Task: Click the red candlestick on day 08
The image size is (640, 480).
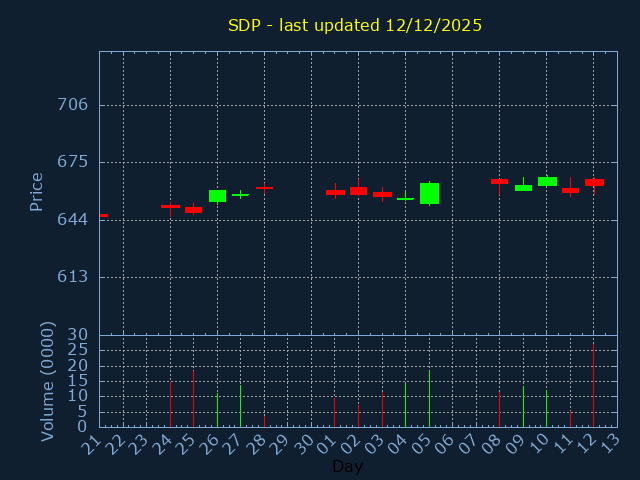Action: 499,181
